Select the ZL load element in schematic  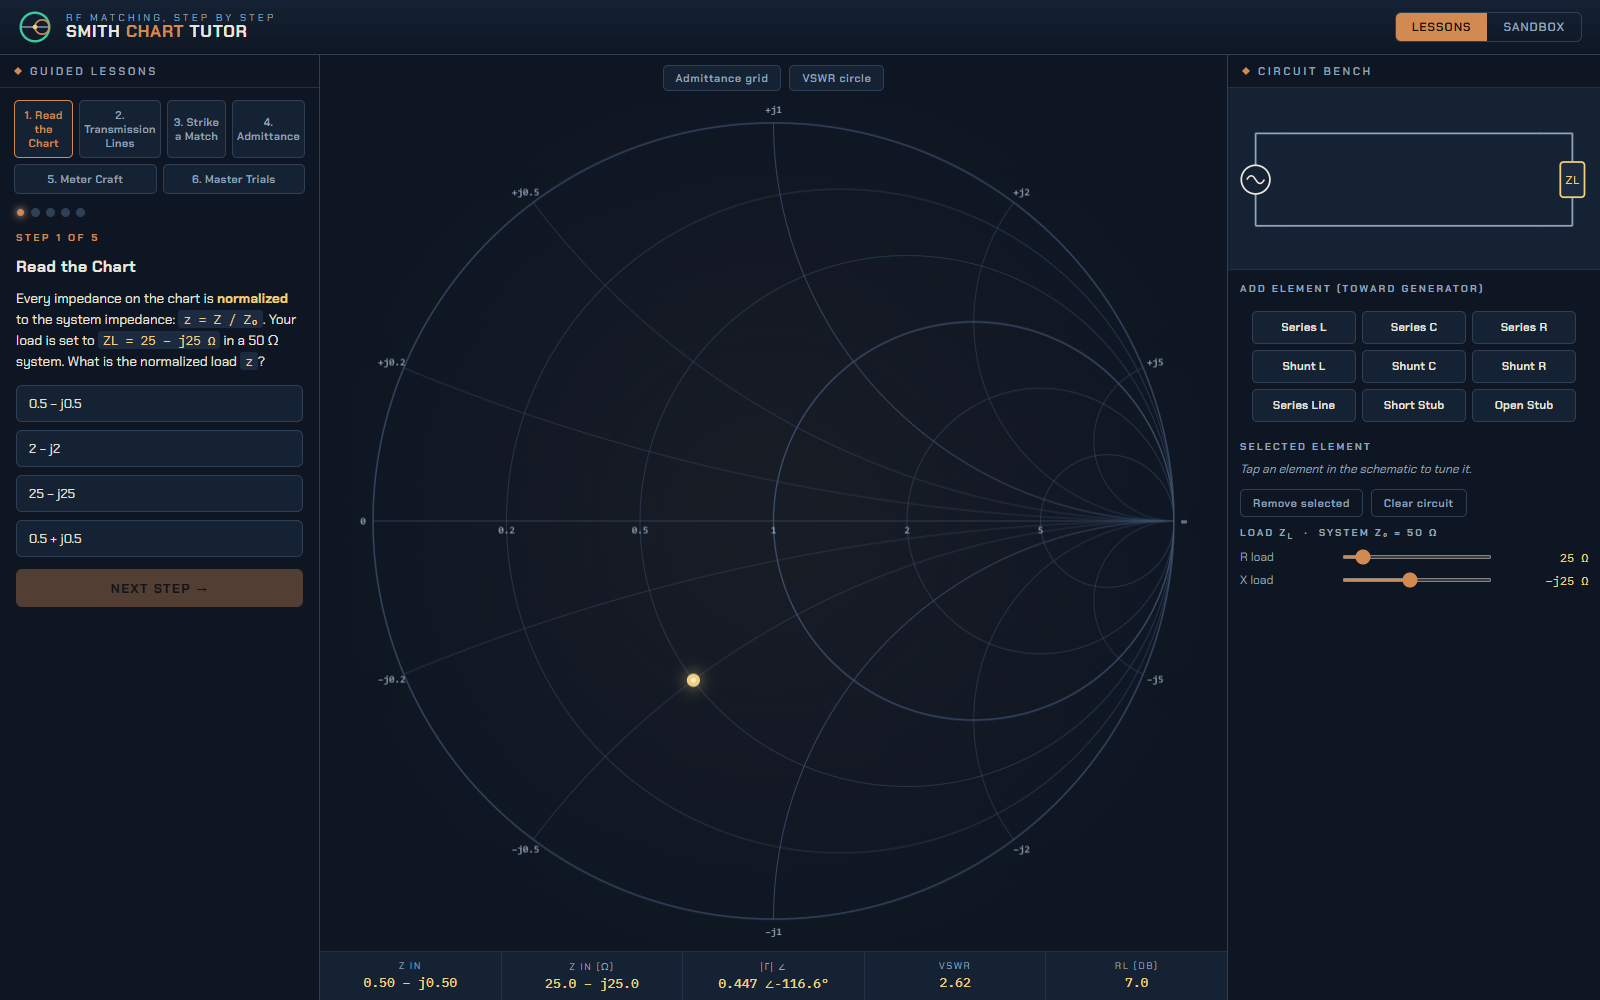tap(1572, 180)
